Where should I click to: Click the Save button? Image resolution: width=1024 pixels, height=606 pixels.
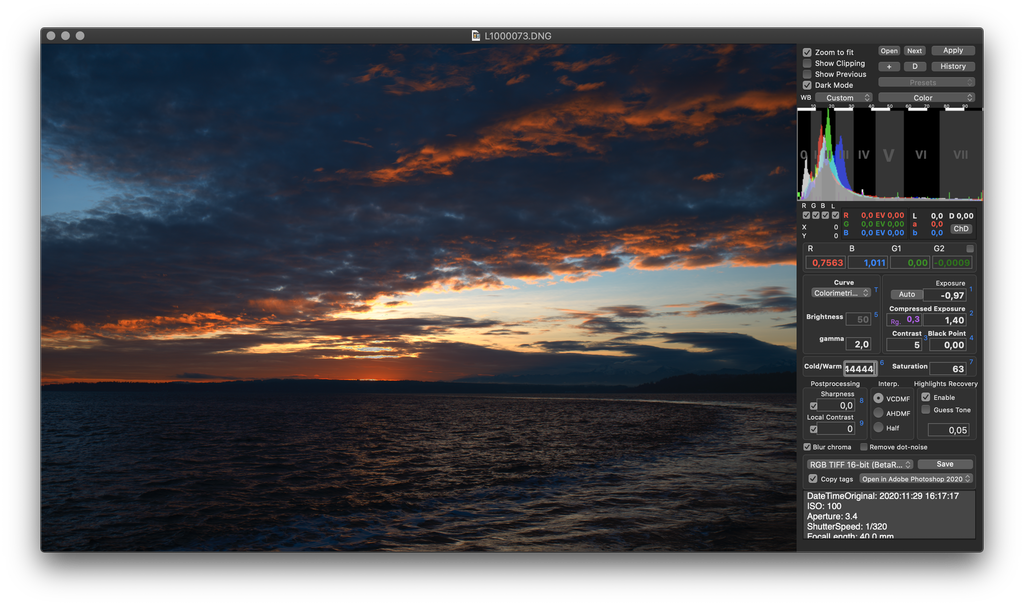(x=944, y=464)
